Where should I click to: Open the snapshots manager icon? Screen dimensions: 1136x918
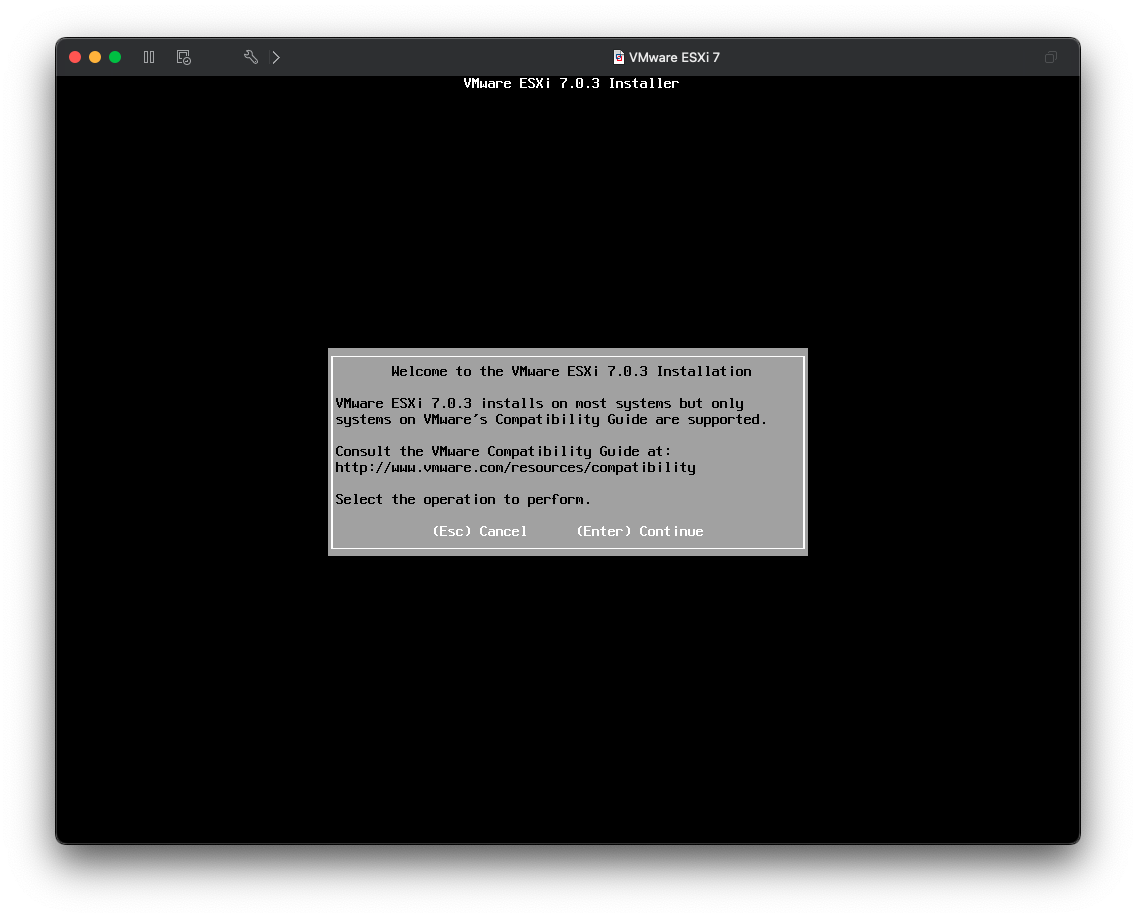click(184, 57)
